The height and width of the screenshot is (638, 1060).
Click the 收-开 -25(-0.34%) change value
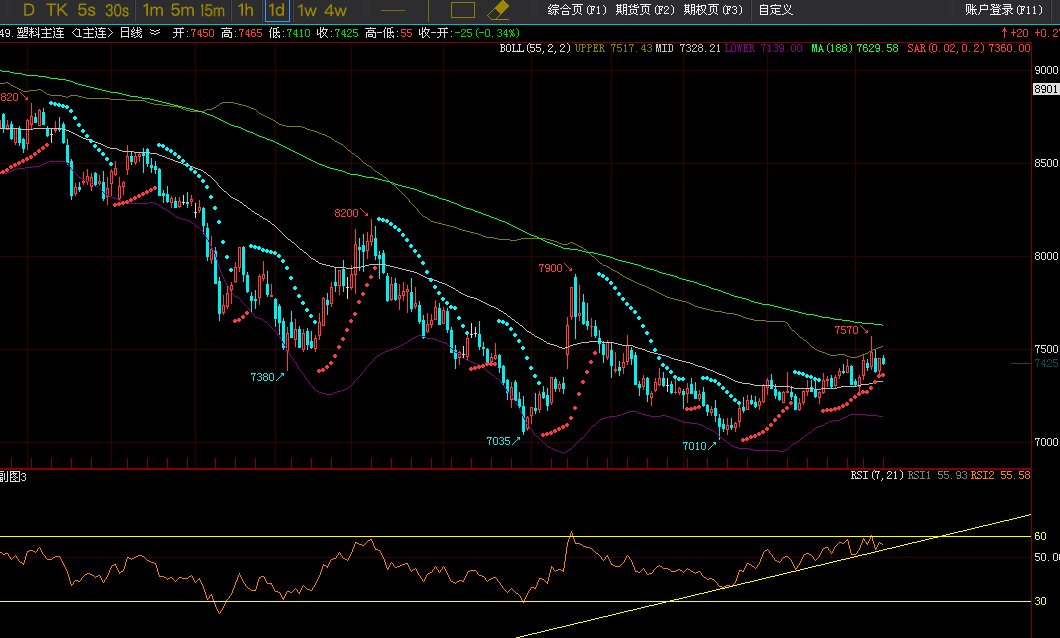pyautogui.click(x=469, y=32)
